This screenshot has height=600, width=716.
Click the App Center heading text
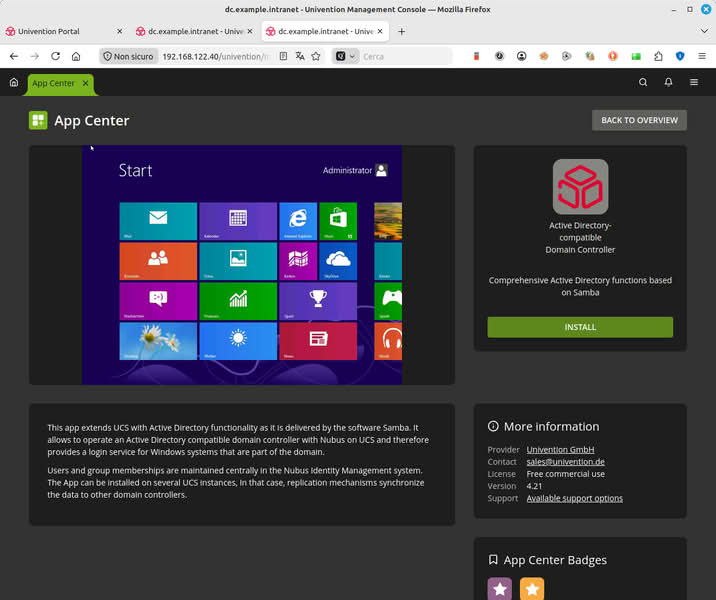[92, 121]
